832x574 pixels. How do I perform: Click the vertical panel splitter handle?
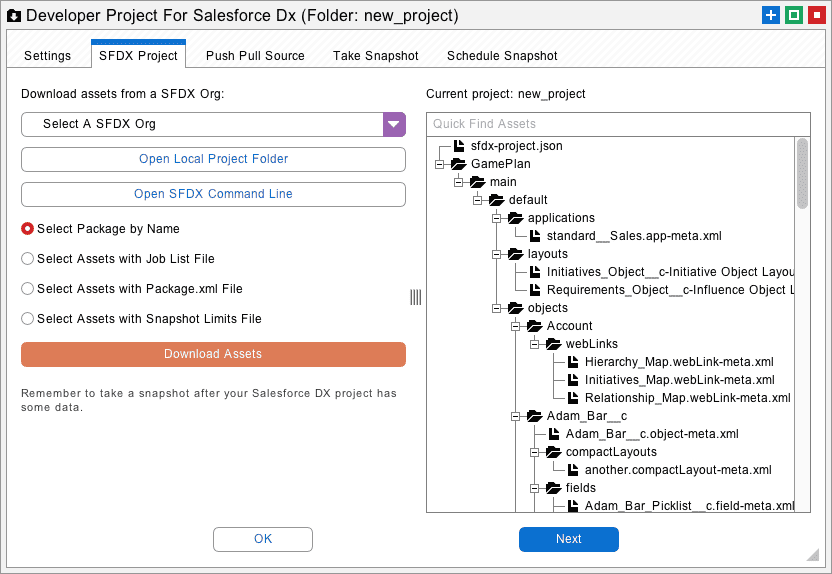click(x=415, y=297)
